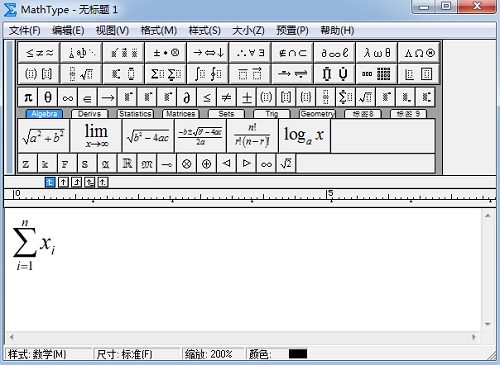
Task: Open the 视图(V) menu
Action: (112, 31)
